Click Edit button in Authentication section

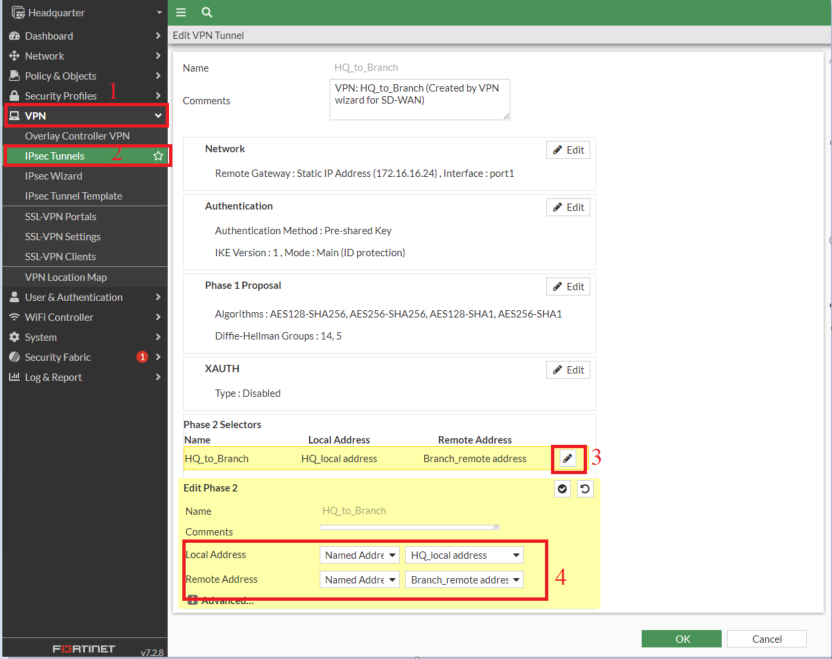coord(568,207)
